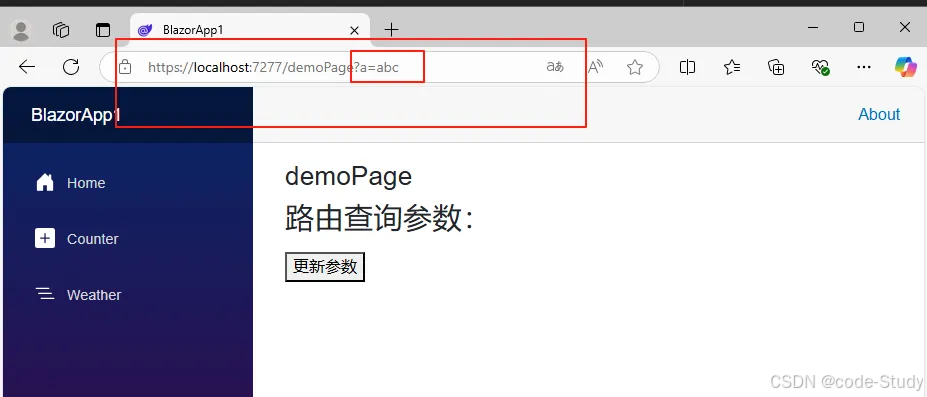This screenshot has width=927, height=397.
Task: Open the About link
Action: [x=879, y=115]
